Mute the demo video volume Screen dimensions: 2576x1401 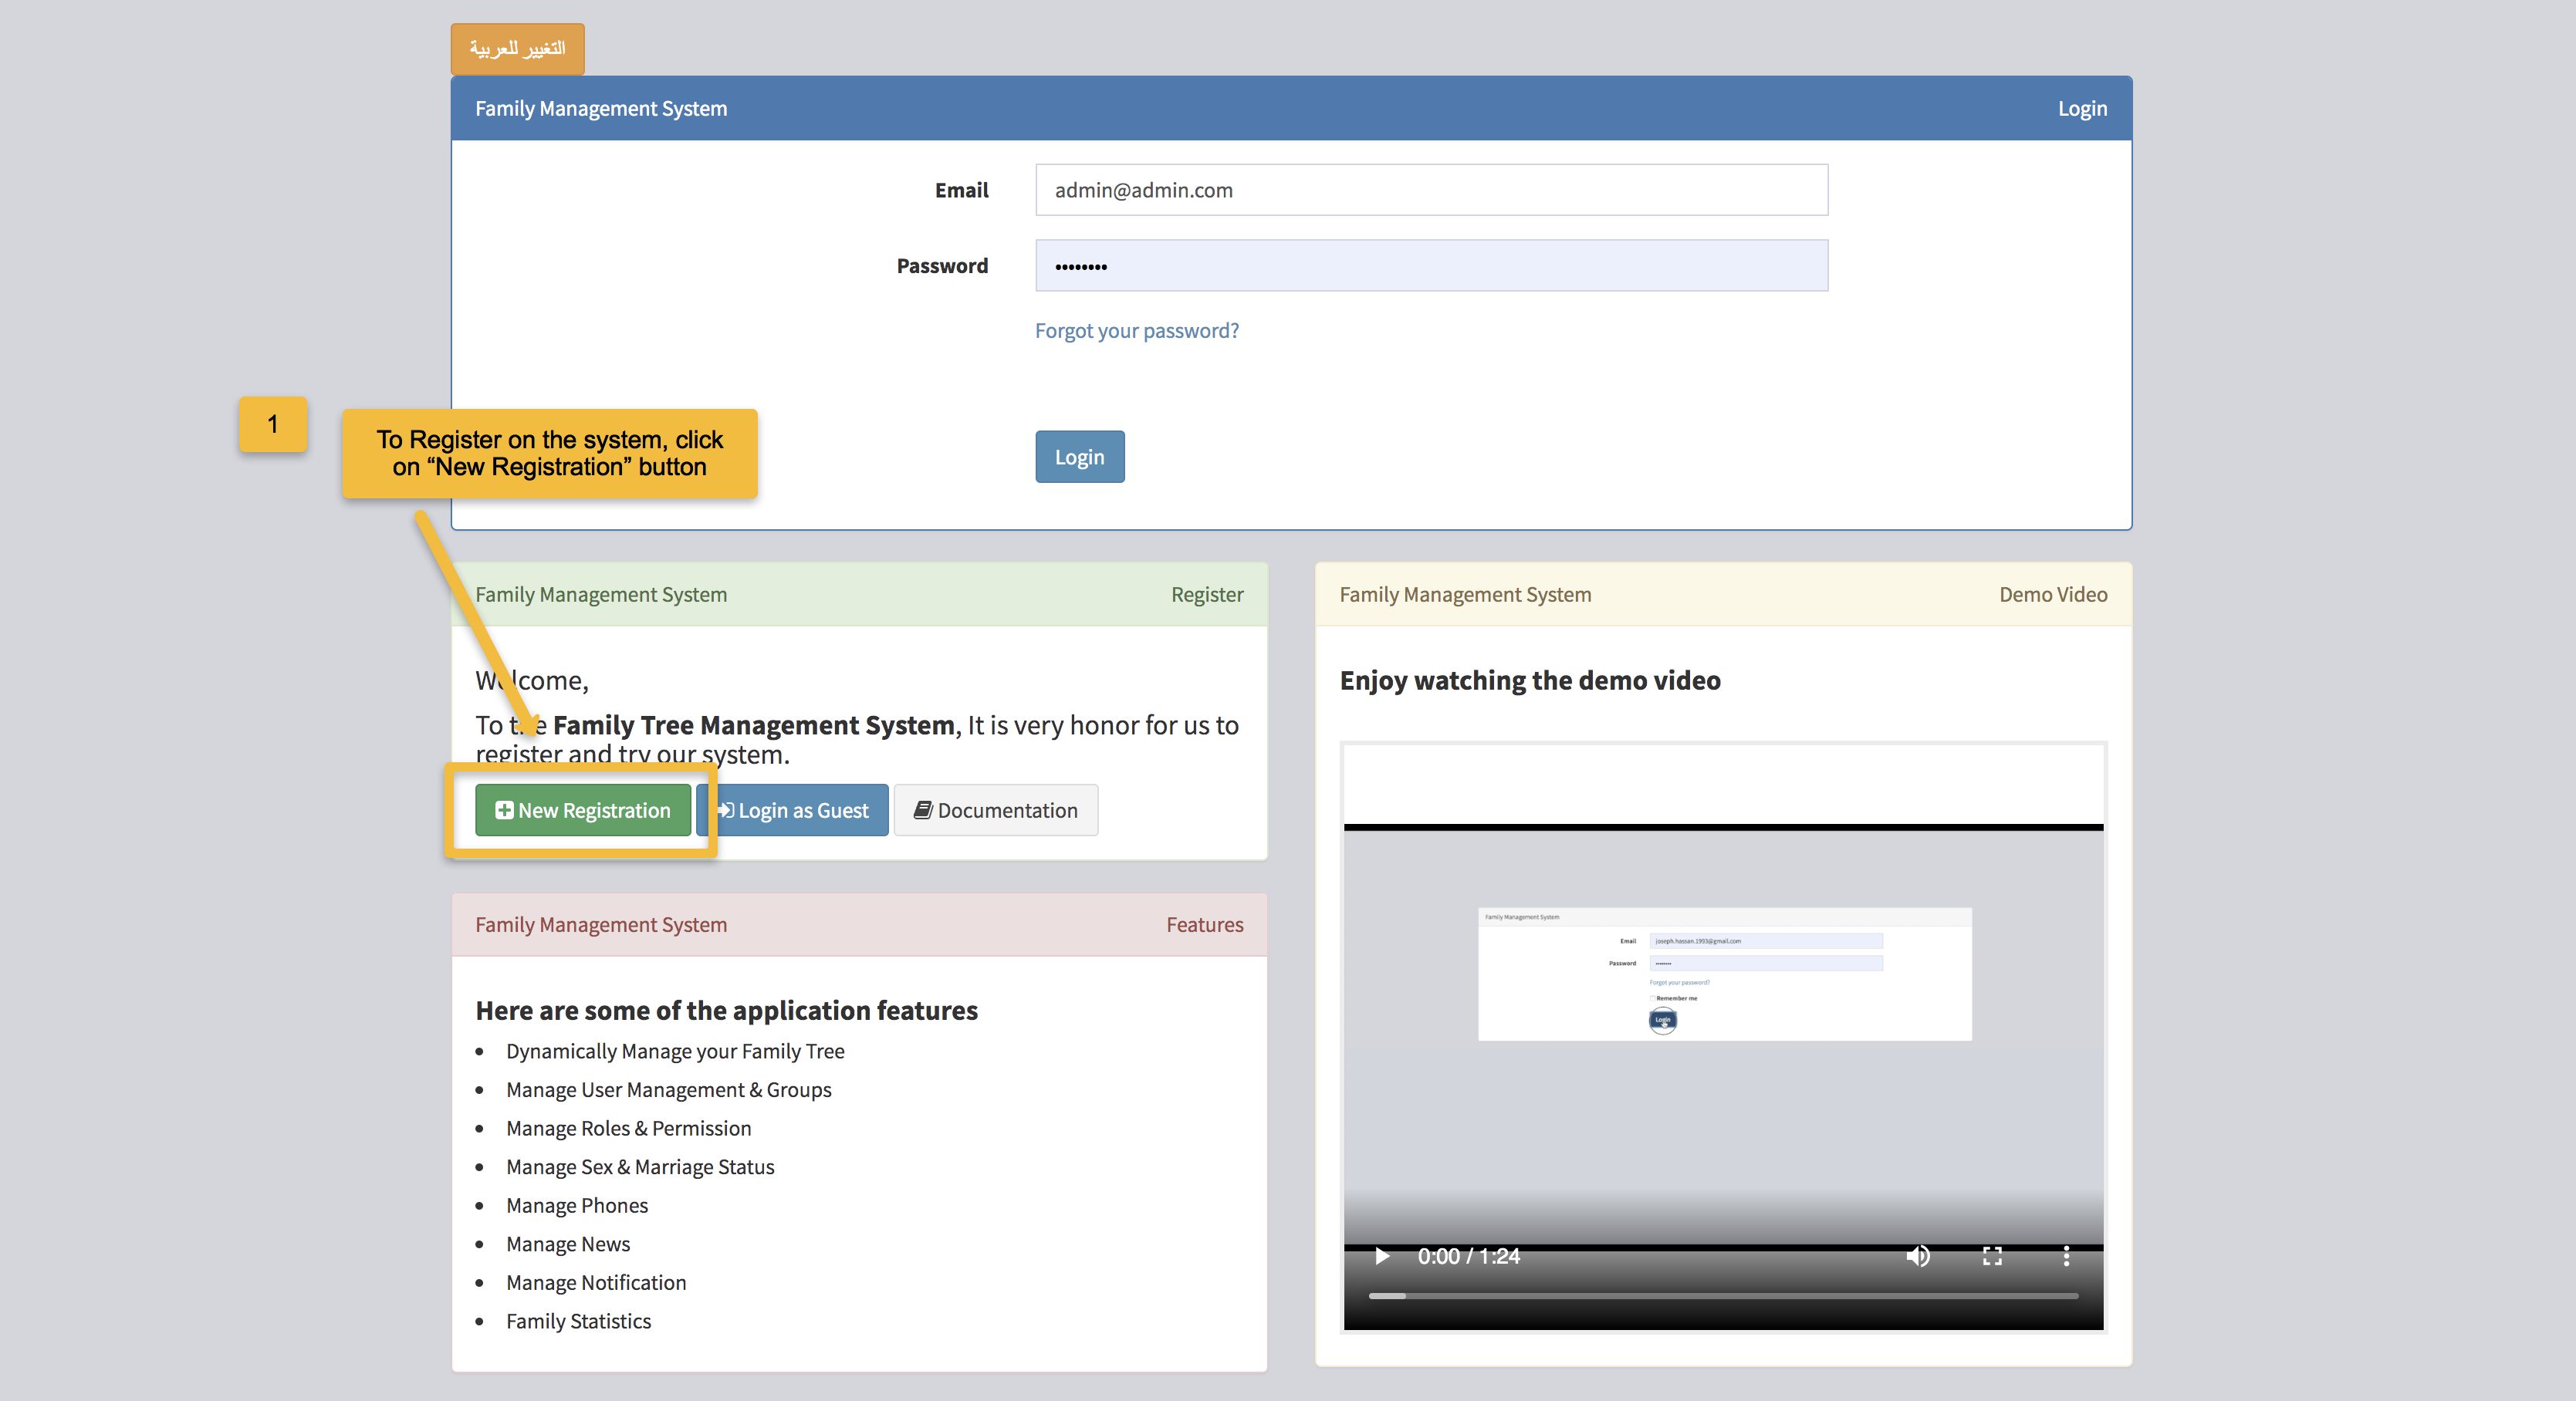[x=1917, y=1256]
